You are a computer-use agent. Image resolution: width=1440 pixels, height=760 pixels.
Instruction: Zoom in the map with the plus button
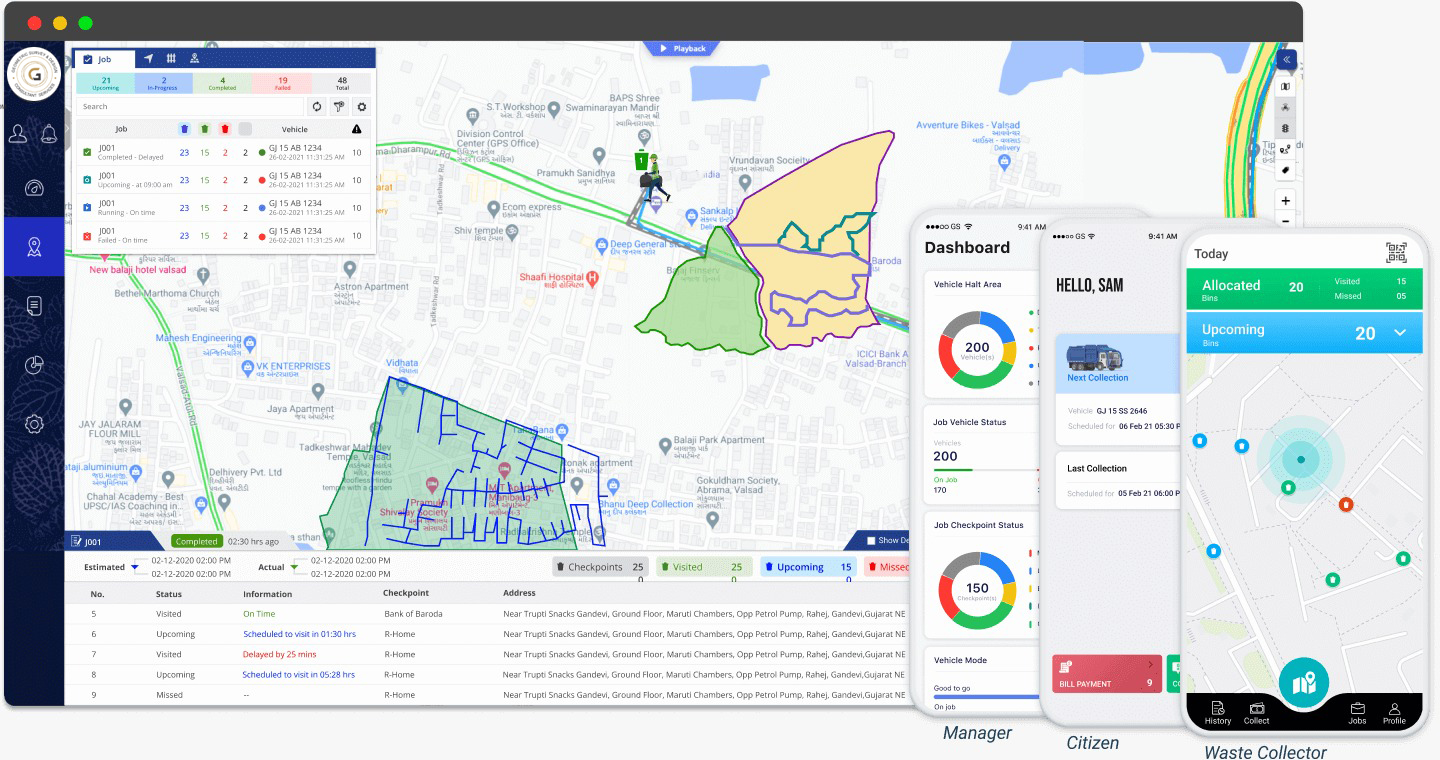[x=1285, y=201]
